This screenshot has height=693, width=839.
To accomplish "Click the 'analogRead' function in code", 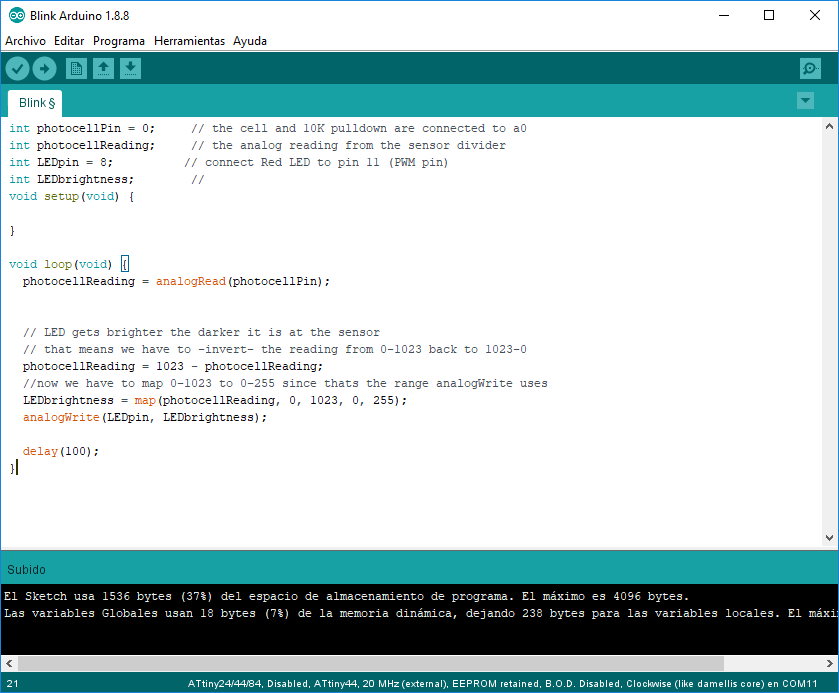I will (x=190, y=281).
